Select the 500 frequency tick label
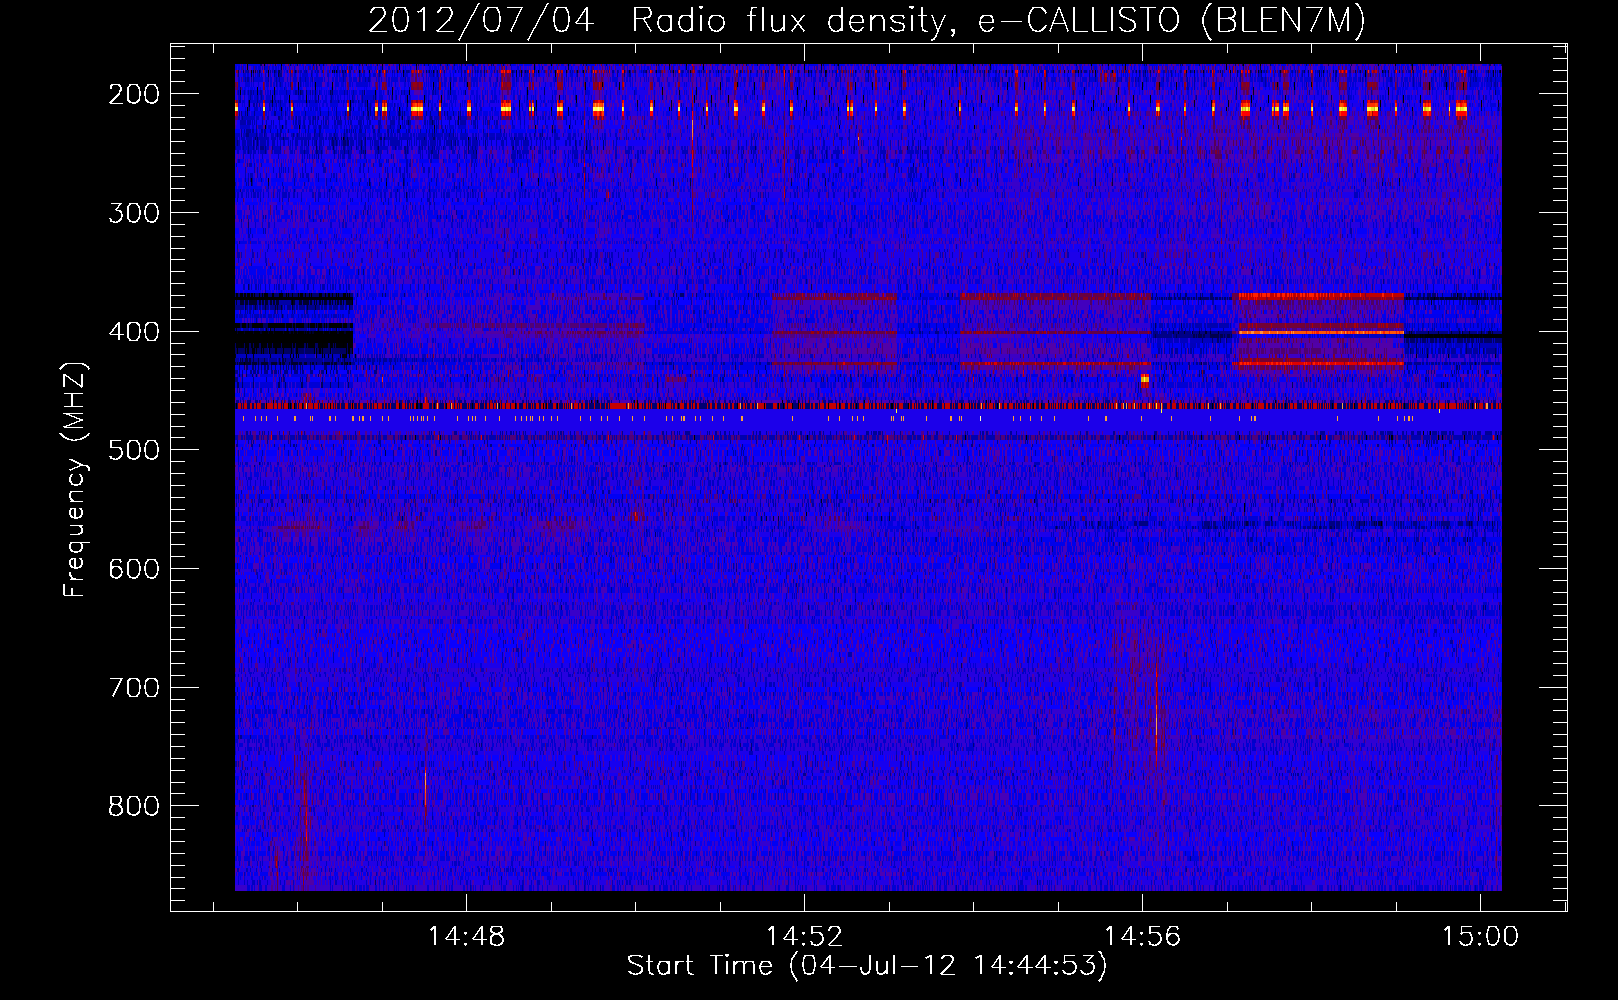 pyautogui.click(x=133, y=450)
